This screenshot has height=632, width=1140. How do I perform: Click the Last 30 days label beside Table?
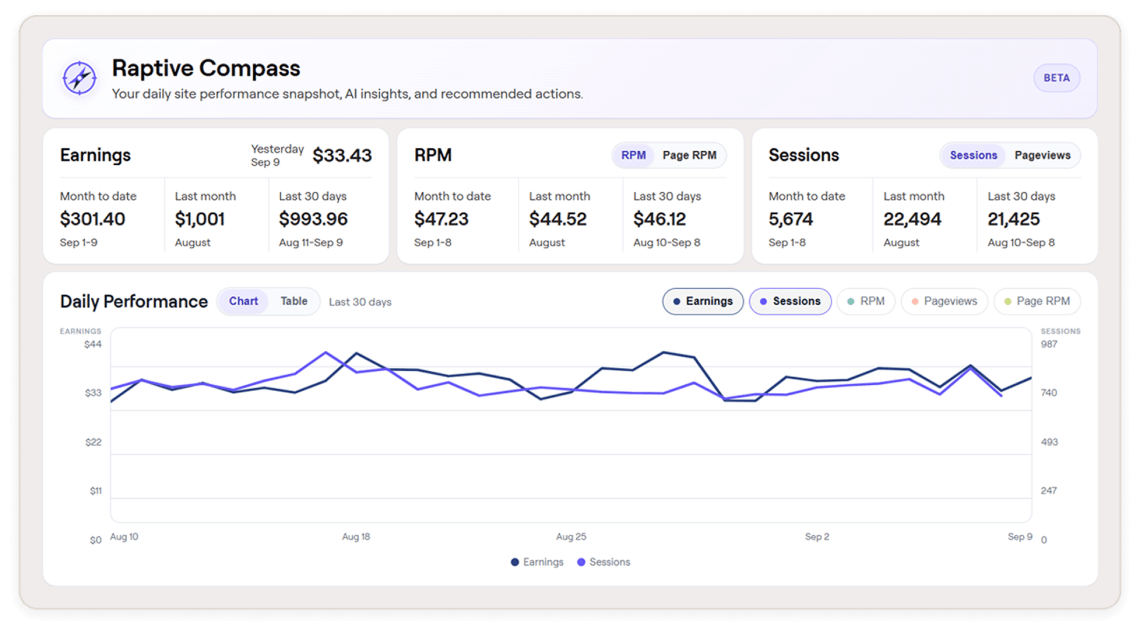(360, 302)
